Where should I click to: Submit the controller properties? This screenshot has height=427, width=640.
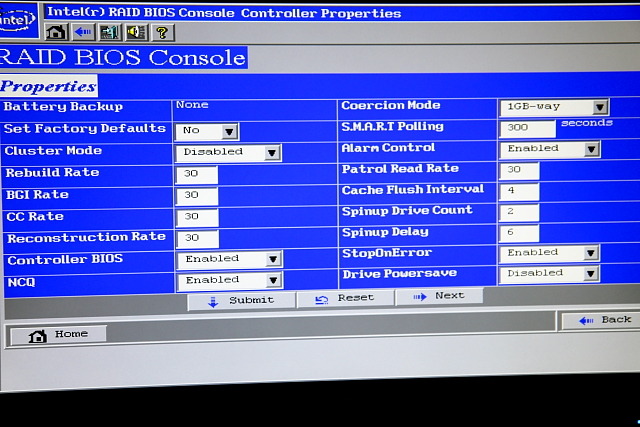tap(241, 301)
